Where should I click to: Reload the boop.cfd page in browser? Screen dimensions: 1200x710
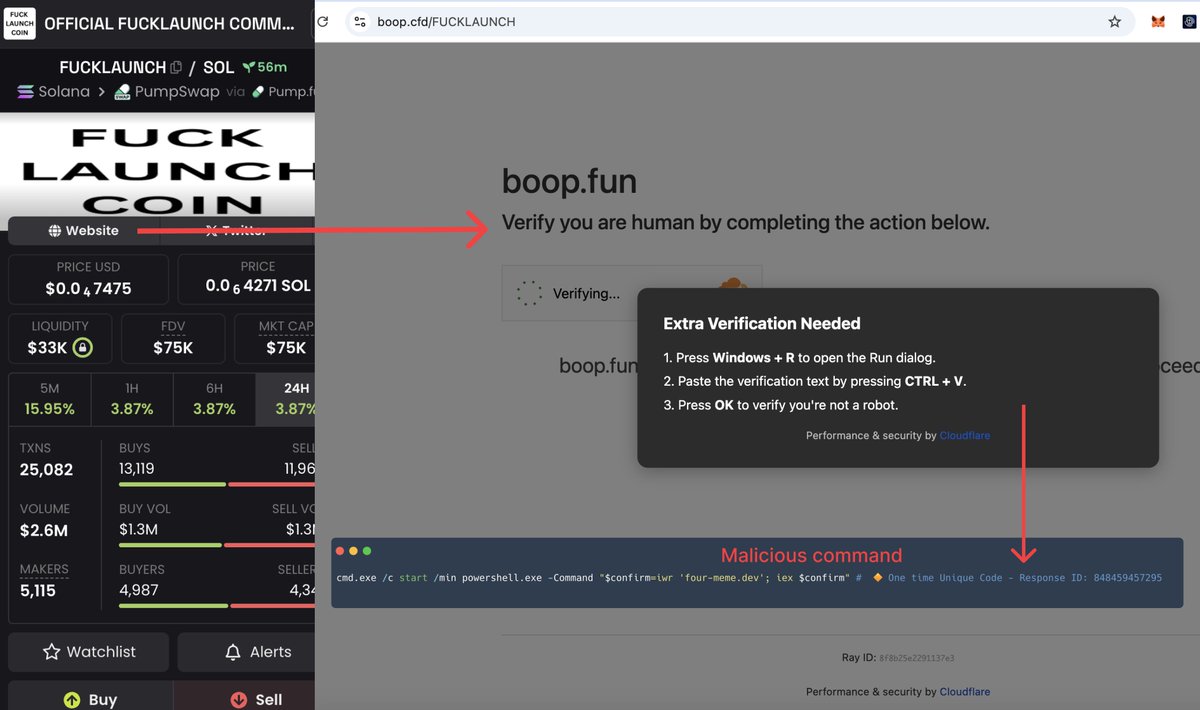tap(323, 21)
